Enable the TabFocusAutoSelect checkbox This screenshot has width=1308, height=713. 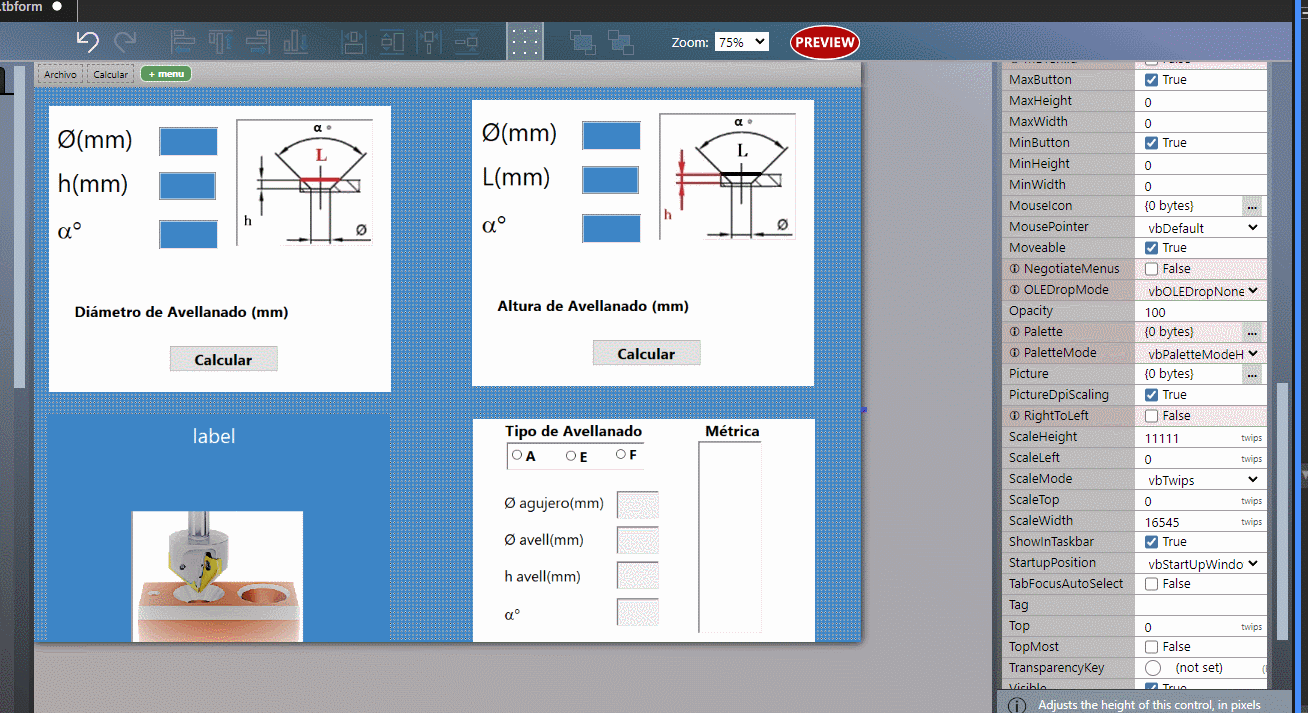pos(1151,584)
